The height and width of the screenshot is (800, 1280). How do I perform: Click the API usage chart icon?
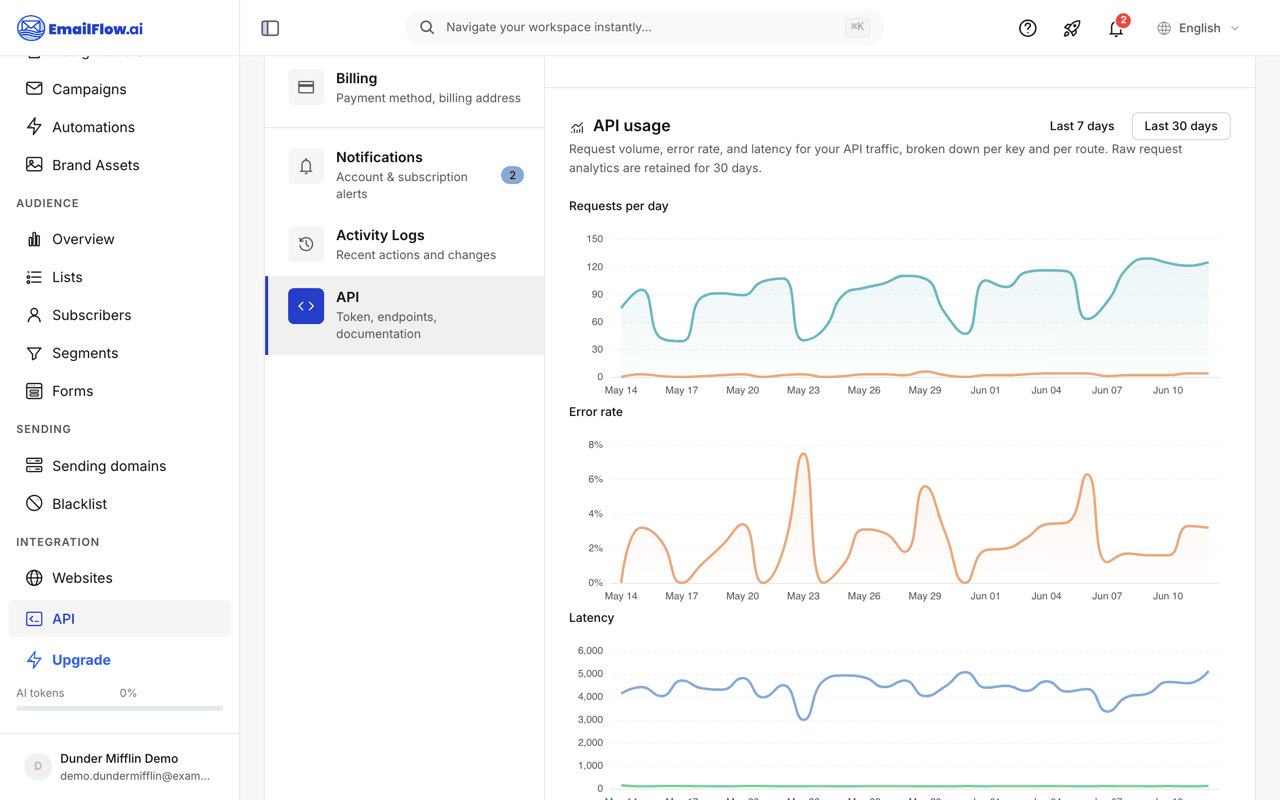coord(577,127)
